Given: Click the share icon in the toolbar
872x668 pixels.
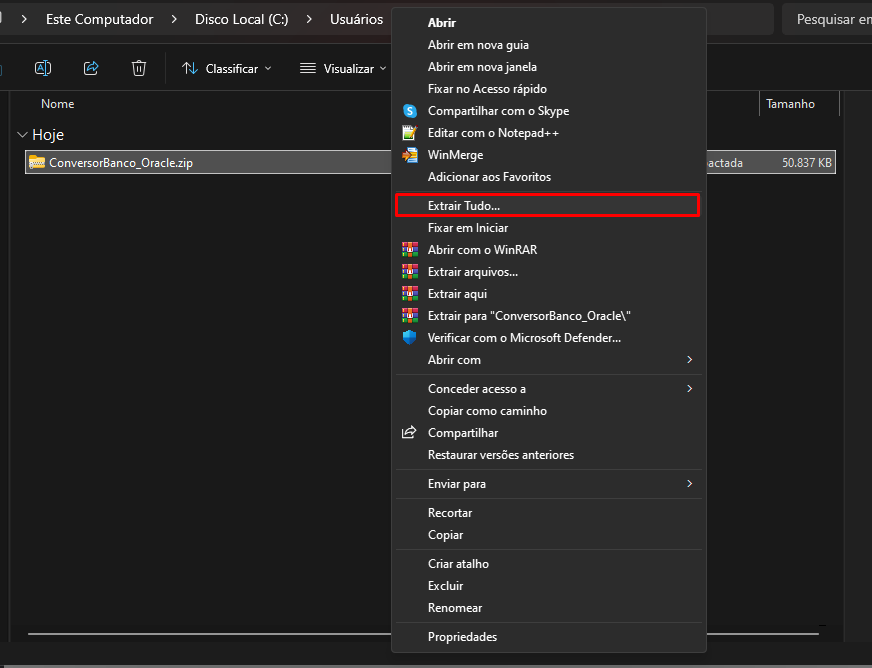Looking at the screenshot, I should point(91,68).
